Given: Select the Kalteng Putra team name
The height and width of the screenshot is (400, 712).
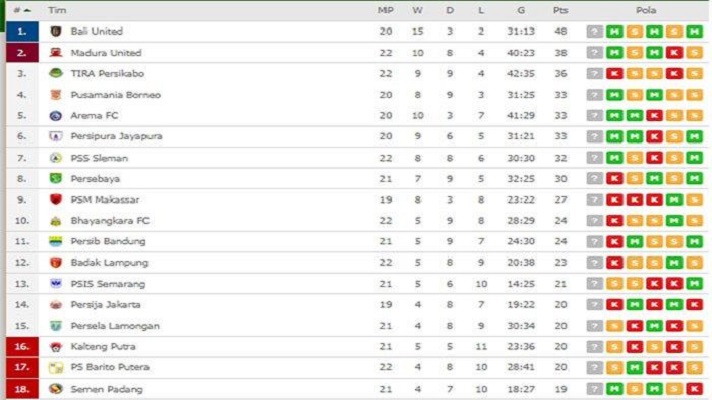Looking at the screenshot, I should [x=101, y=346].
